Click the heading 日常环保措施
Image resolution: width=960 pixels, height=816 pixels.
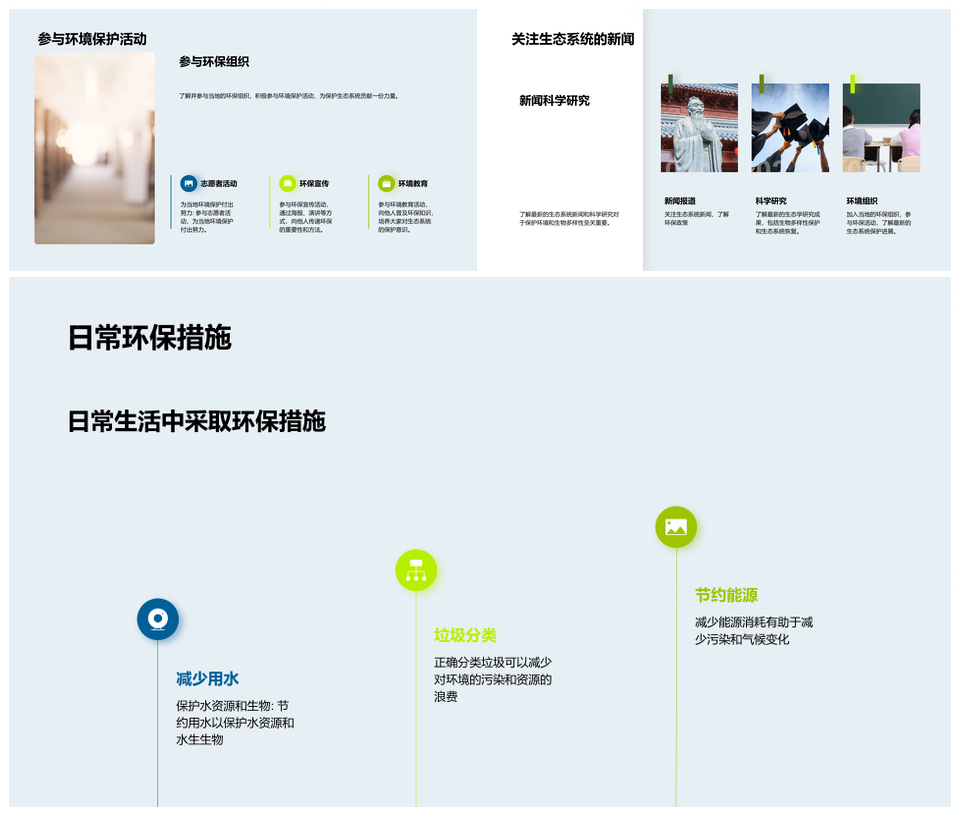(x=149, y=338)
